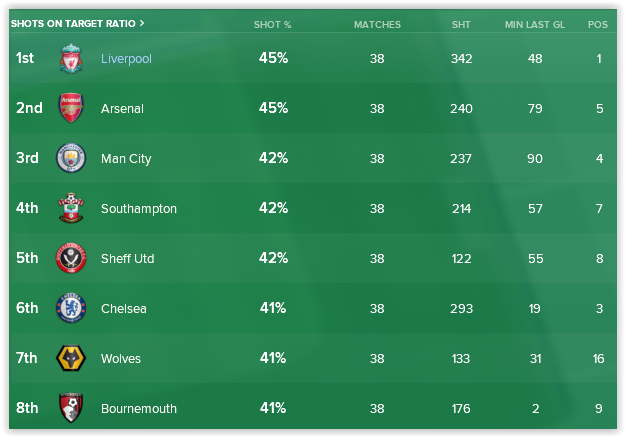Sort by the MATCHES column header
The height and width of the screenshot is (437, 625).
377,23
